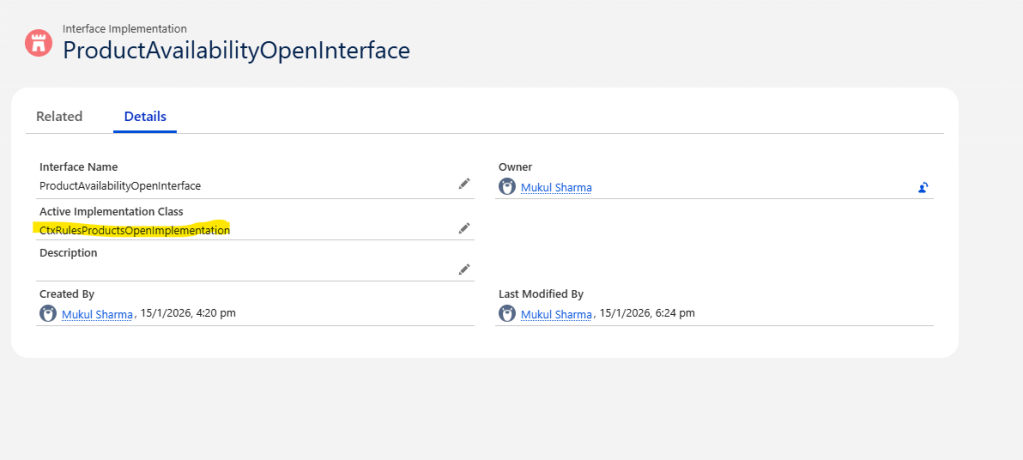Viewport: 1023px width, 460px height.
Task: Click the Change Owner icon
Action: pyautogui.click(x=923, y=187)
